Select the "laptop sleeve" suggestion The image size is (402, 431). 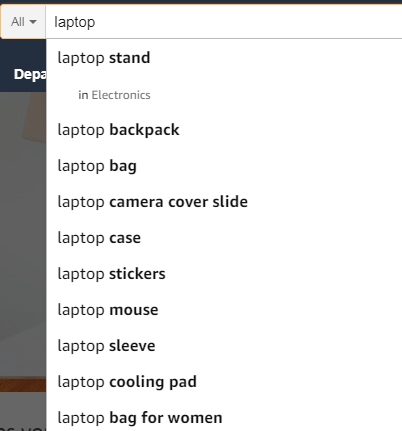224,346
